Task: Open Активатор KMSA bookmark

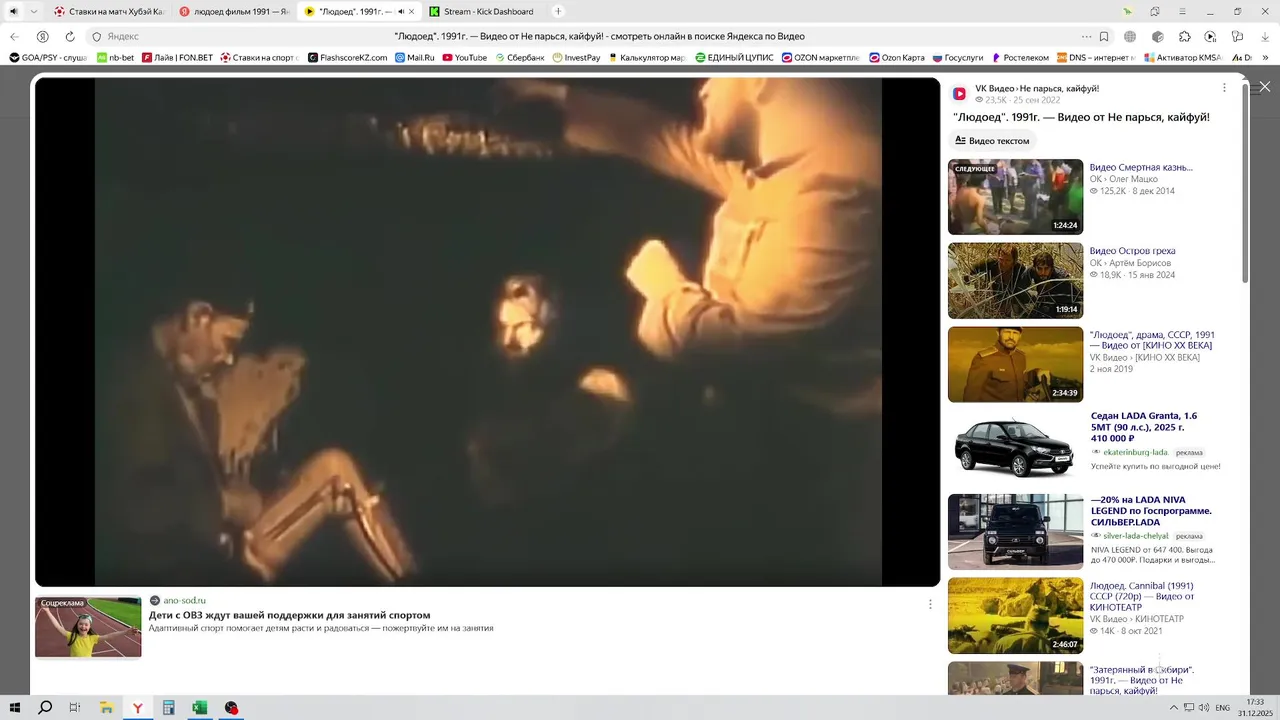Action: coord(1182,58)
